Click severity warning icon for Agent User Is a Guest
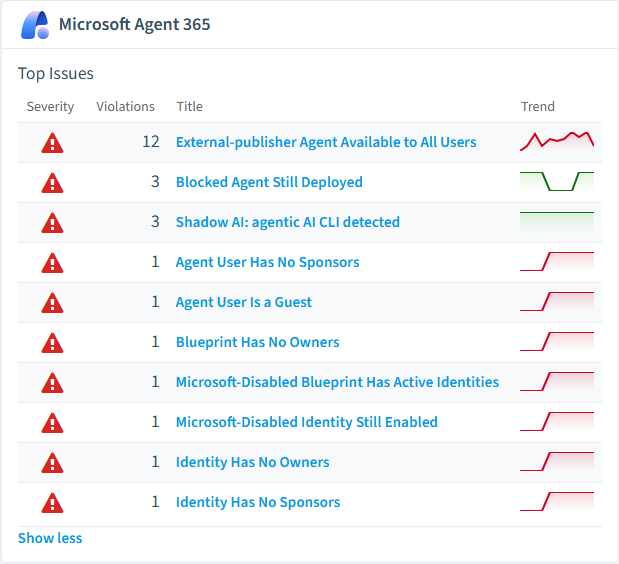Image resolution: width=619 pixels, height=564 pixels. [x=53, y=303]
